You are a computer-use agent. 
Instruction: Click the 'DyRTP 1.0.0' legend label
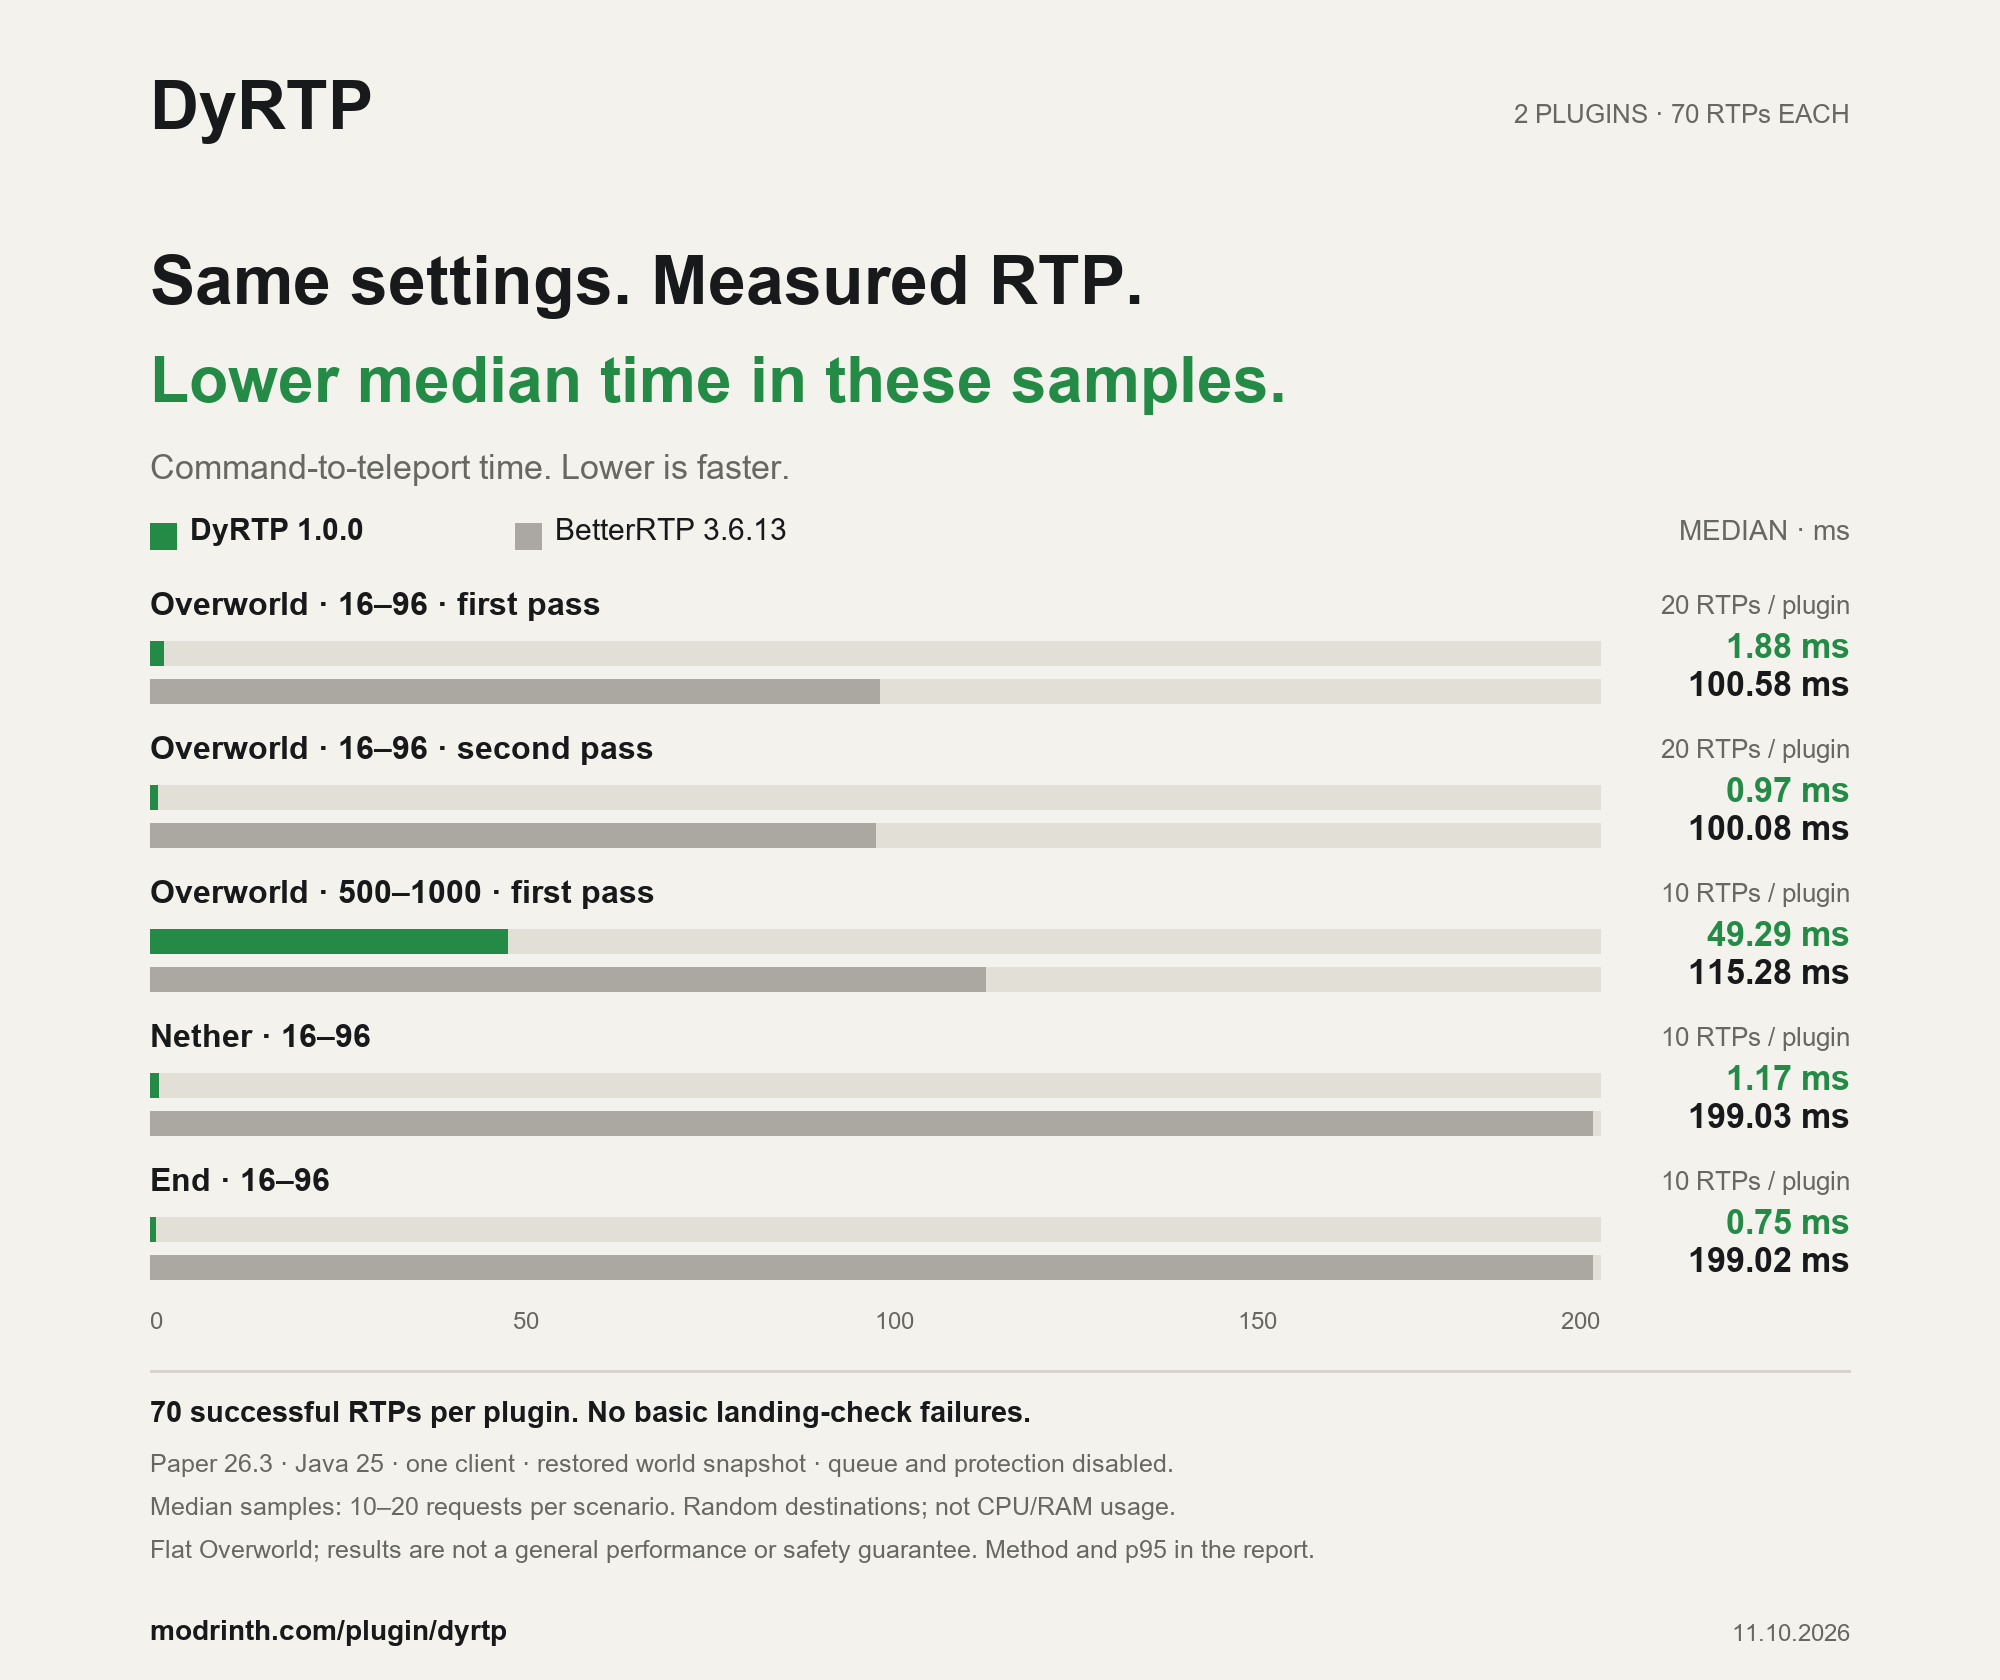pyautogui.click(x=276, y=530)
